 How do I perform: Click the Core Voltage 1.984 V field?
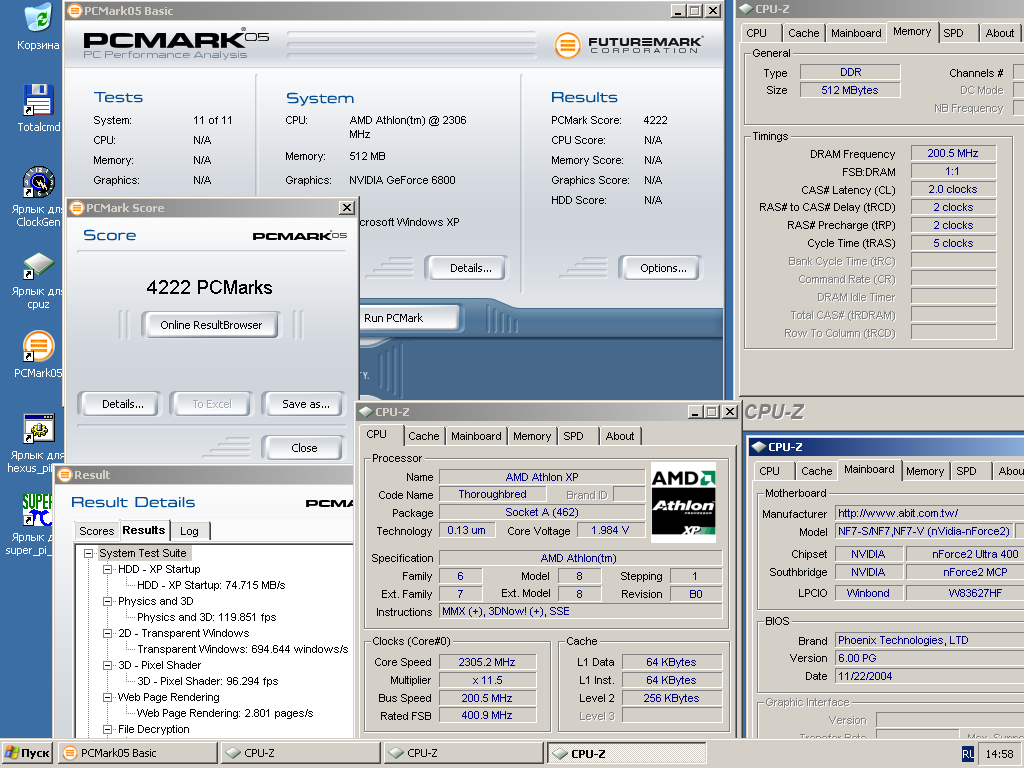pos(610,530)
